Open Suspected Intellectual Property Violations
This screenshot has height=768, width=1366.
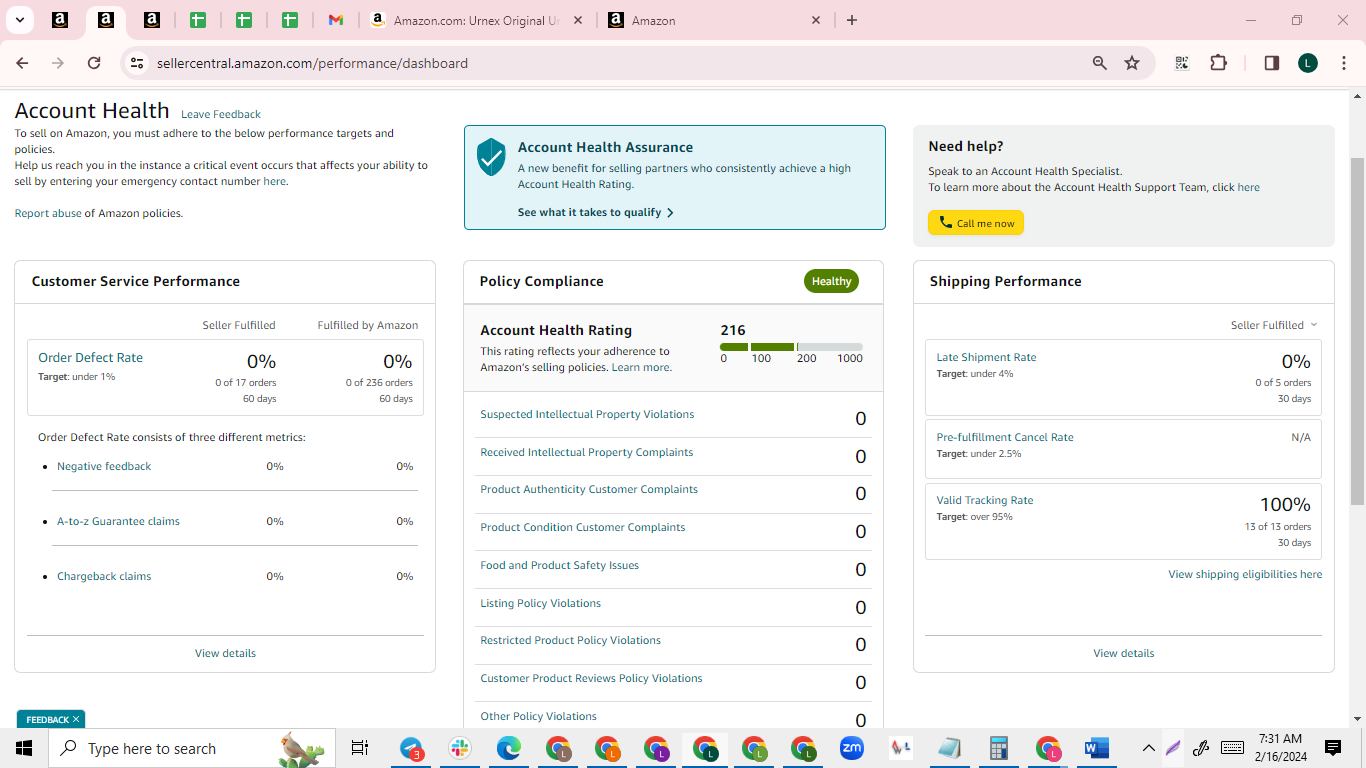[587, 414]
